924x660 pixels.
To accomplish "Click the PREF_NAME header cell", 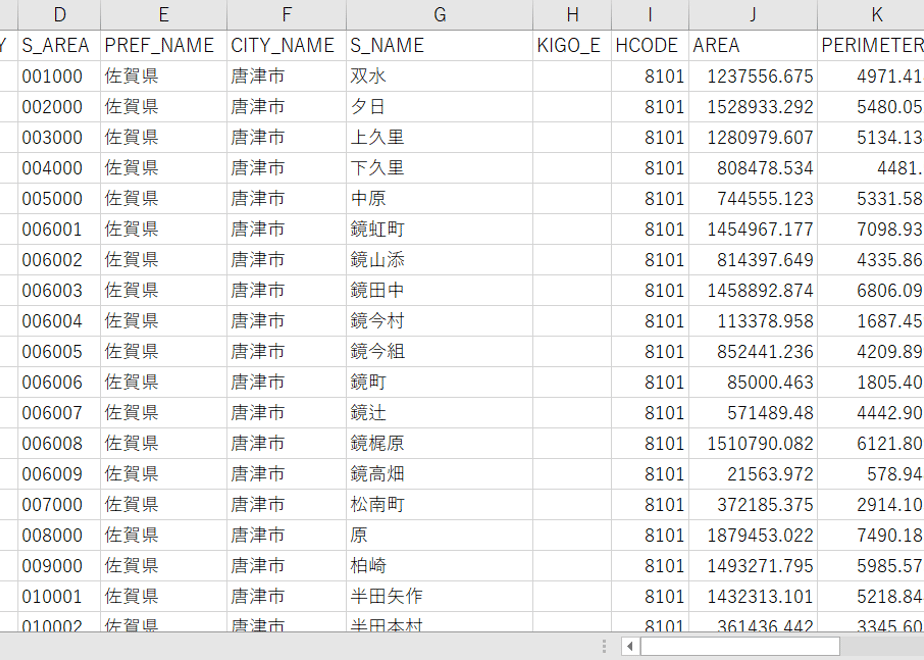I will 164,45.
